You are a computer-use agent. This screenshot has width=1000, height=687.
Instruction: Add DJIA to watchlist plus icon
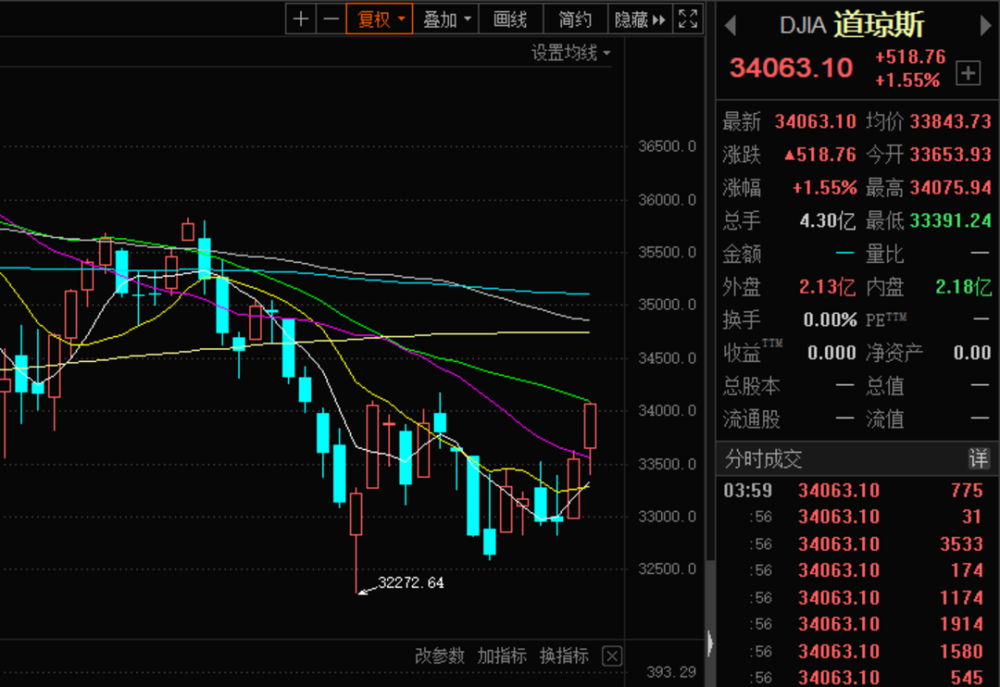pos(967,73)
